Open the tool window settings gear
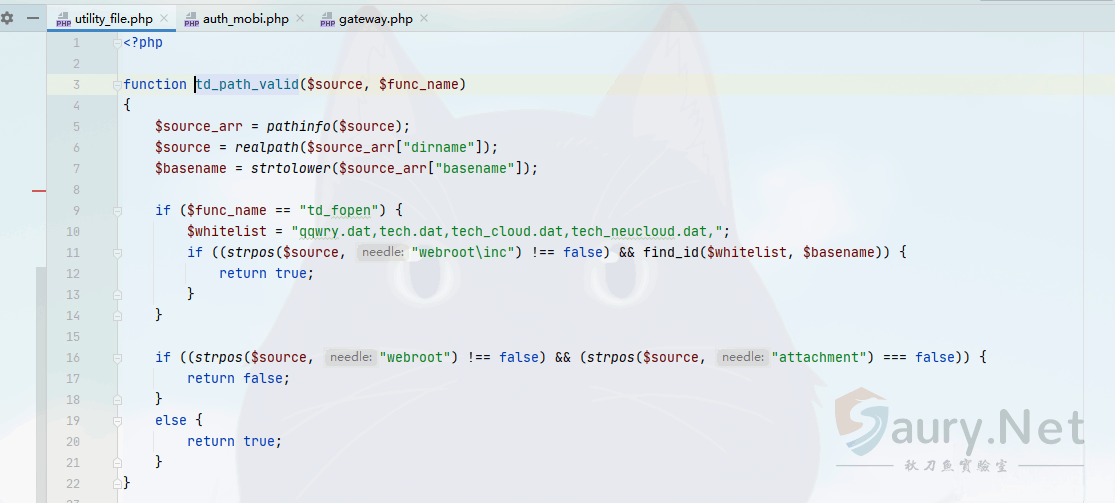Screen dimensions: 1115x503 pos(7,18)
